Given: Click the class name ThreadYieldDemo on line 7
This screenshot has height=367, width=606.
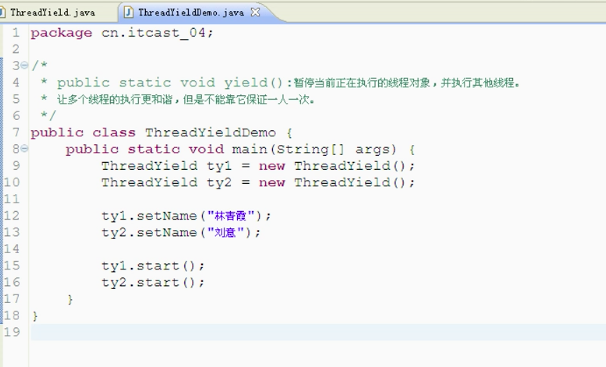Looking at the screenshot, I should pos(211,133).
